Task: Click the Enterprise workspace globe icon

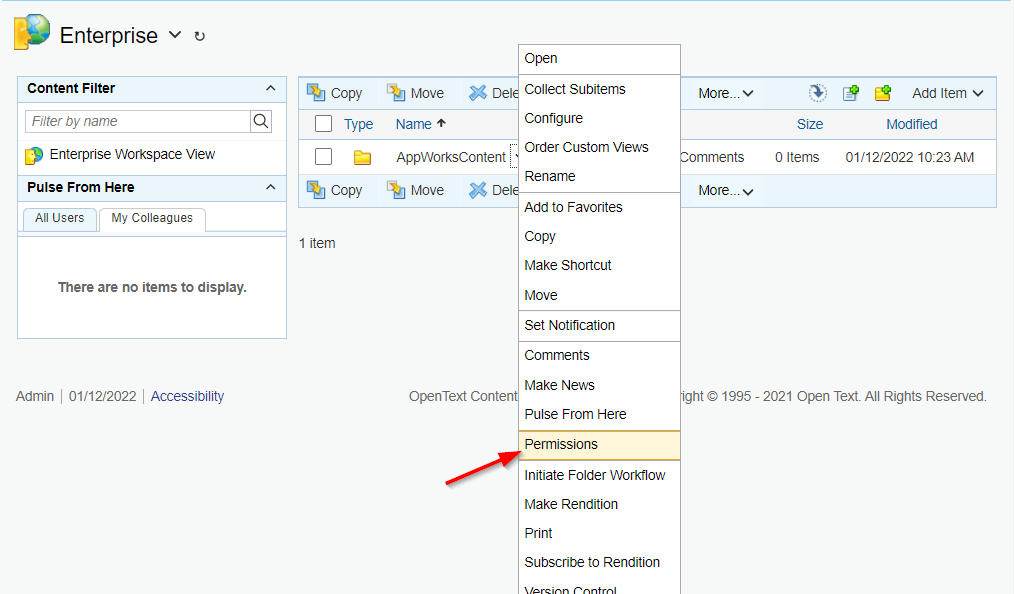Action: [32, 33]
